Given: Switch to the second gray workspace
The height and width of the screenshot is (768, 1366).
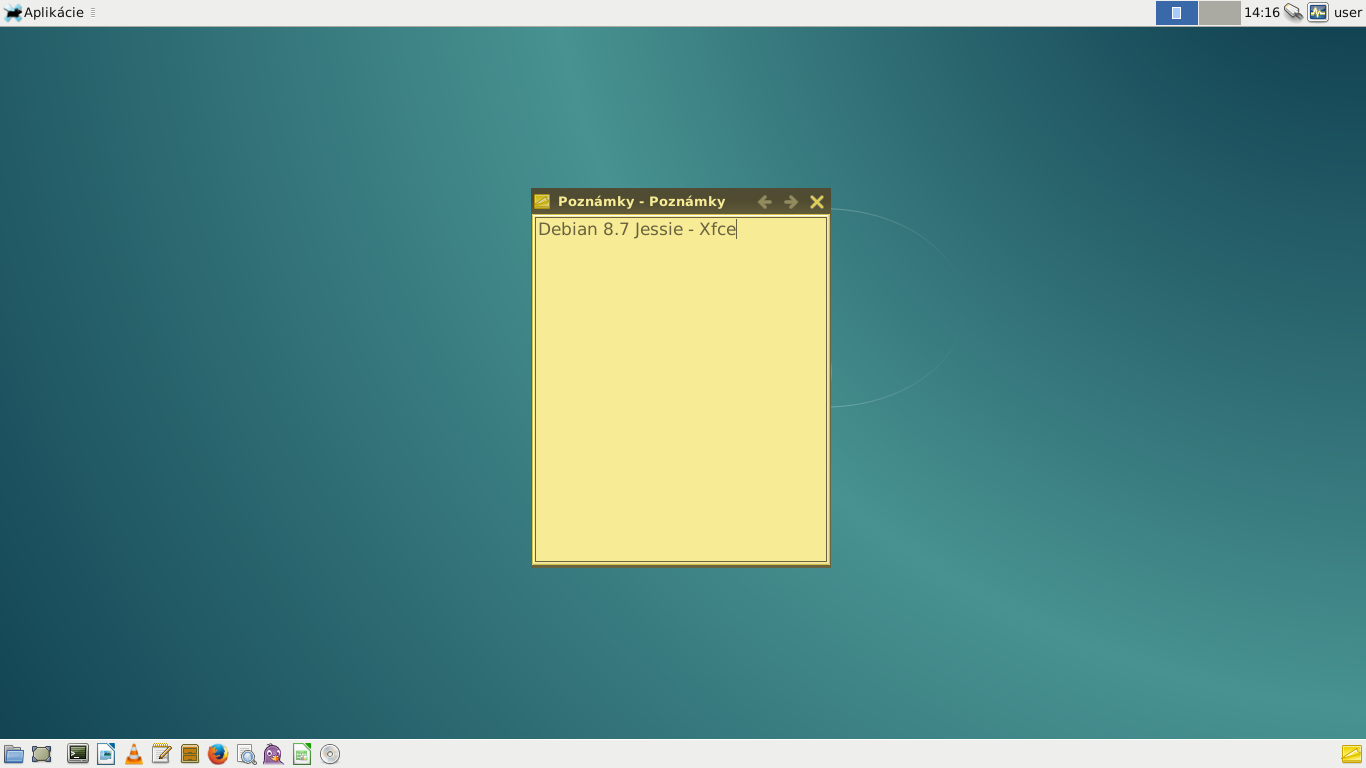Looking at the screenshot, I should click(1219, 13).
